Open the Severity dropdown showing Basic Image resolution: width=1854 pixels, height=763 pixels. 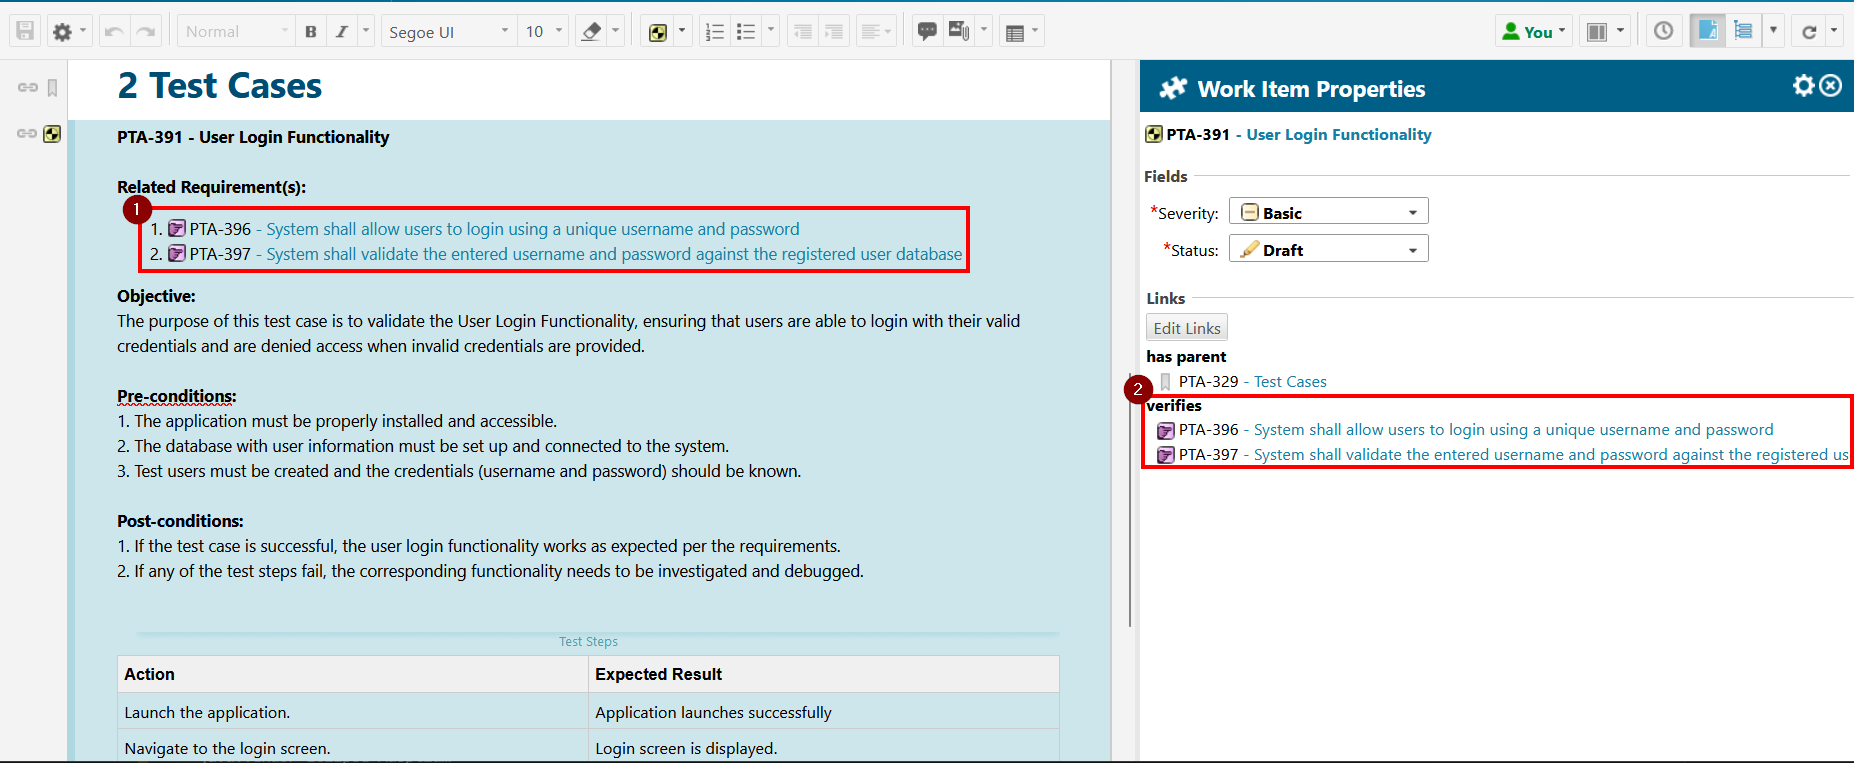click(1328, 212)
